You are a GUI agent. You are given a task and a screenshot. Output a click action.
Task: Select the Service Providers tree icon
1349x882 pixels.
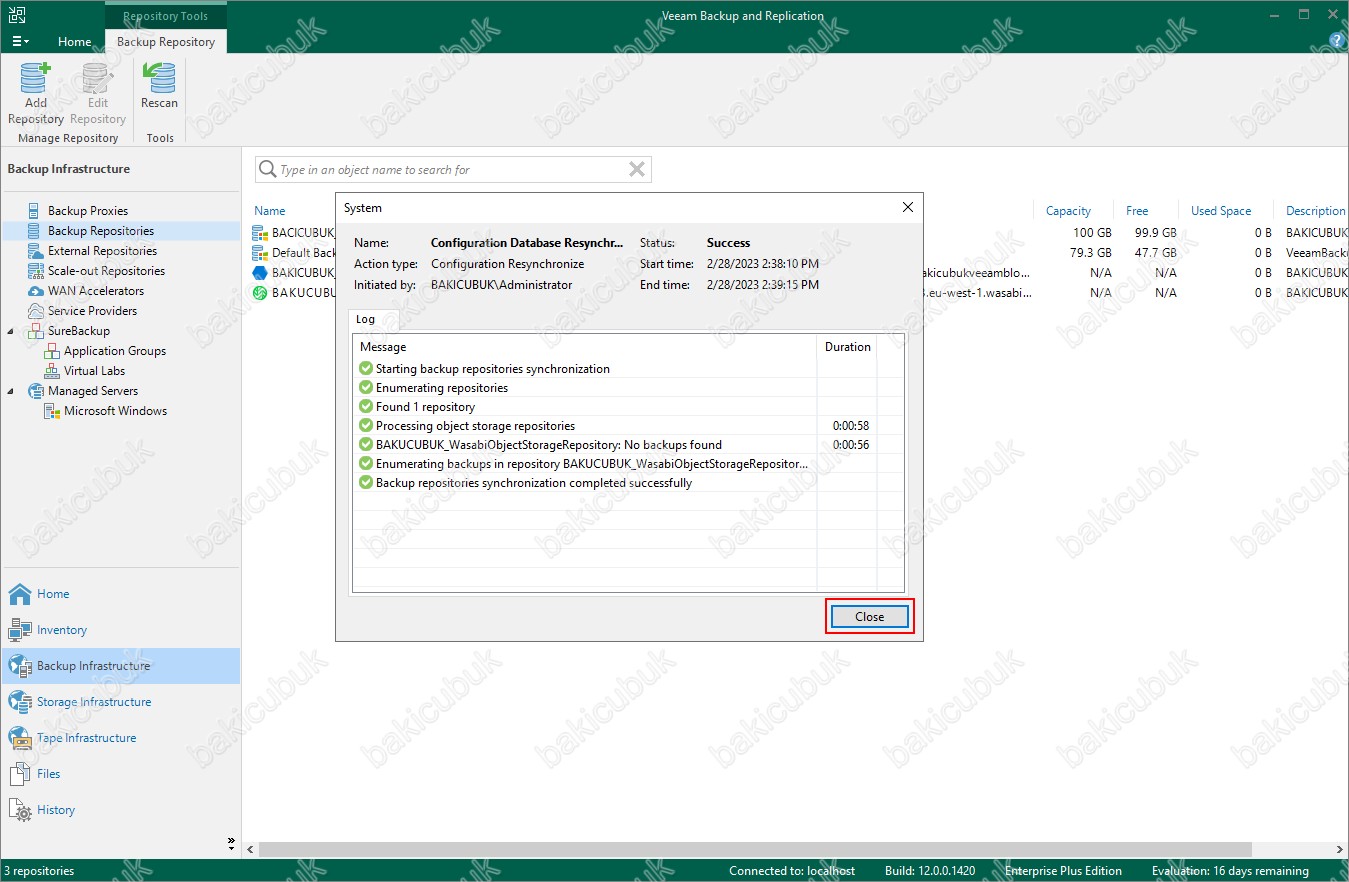click(36, 311)
